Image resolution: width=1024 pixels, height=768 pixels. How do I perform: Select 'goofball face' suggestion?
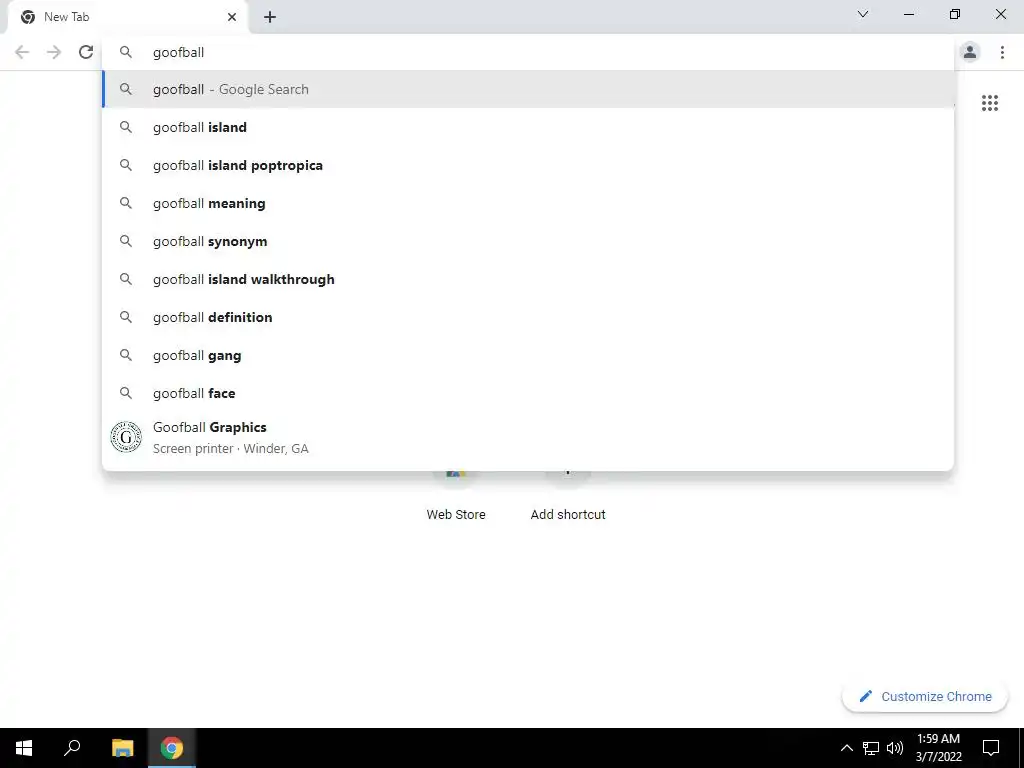[529, 393]
